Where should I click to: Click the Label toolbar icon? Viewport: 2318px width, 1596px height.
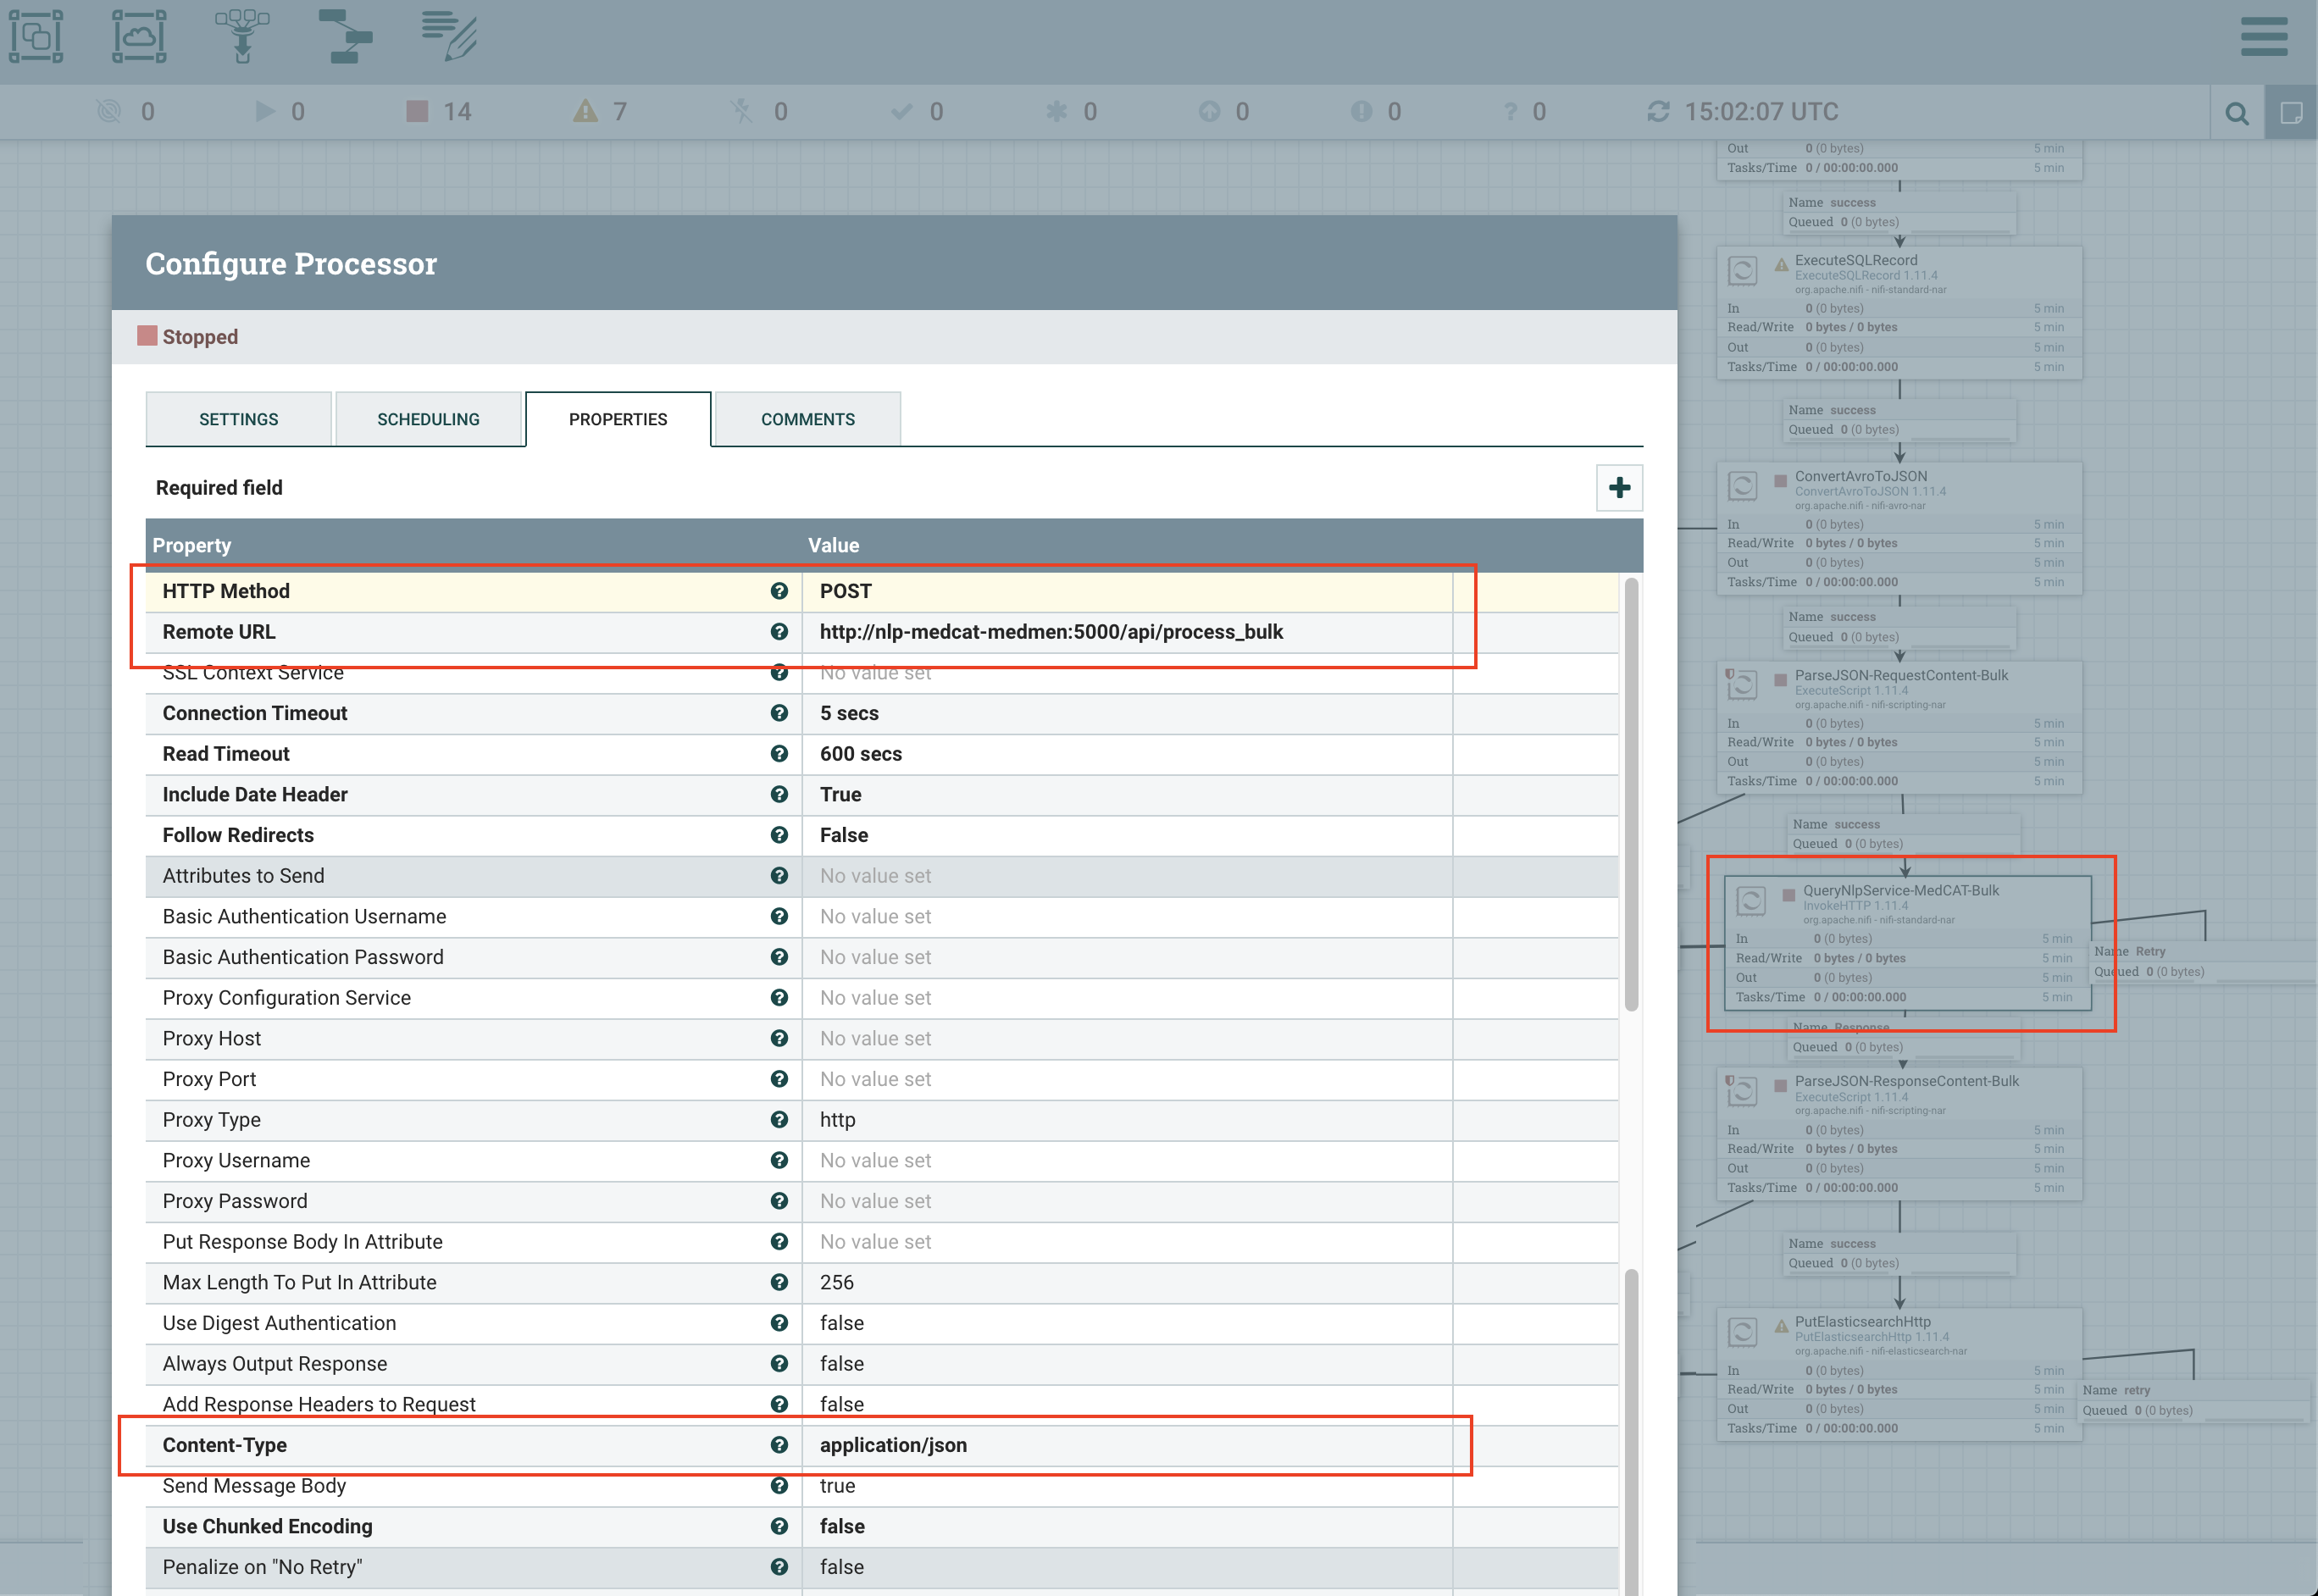point(449,36)
